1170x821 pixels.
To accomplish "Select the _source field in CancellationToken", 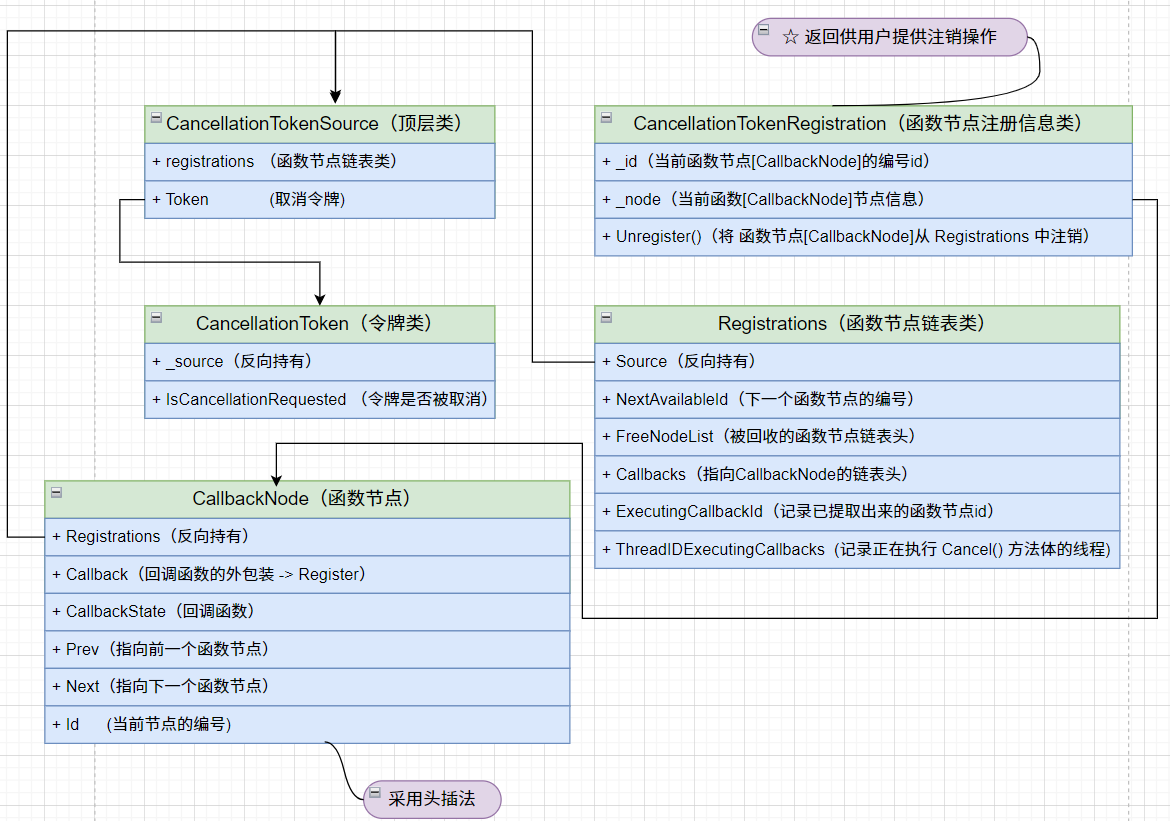I will 319,361.
